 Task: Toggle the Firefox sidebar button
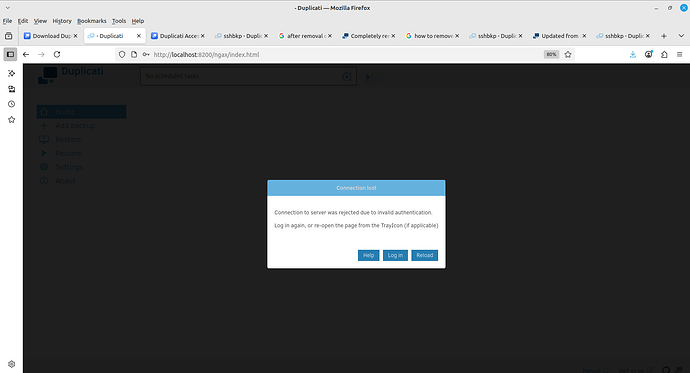point(10,55)
